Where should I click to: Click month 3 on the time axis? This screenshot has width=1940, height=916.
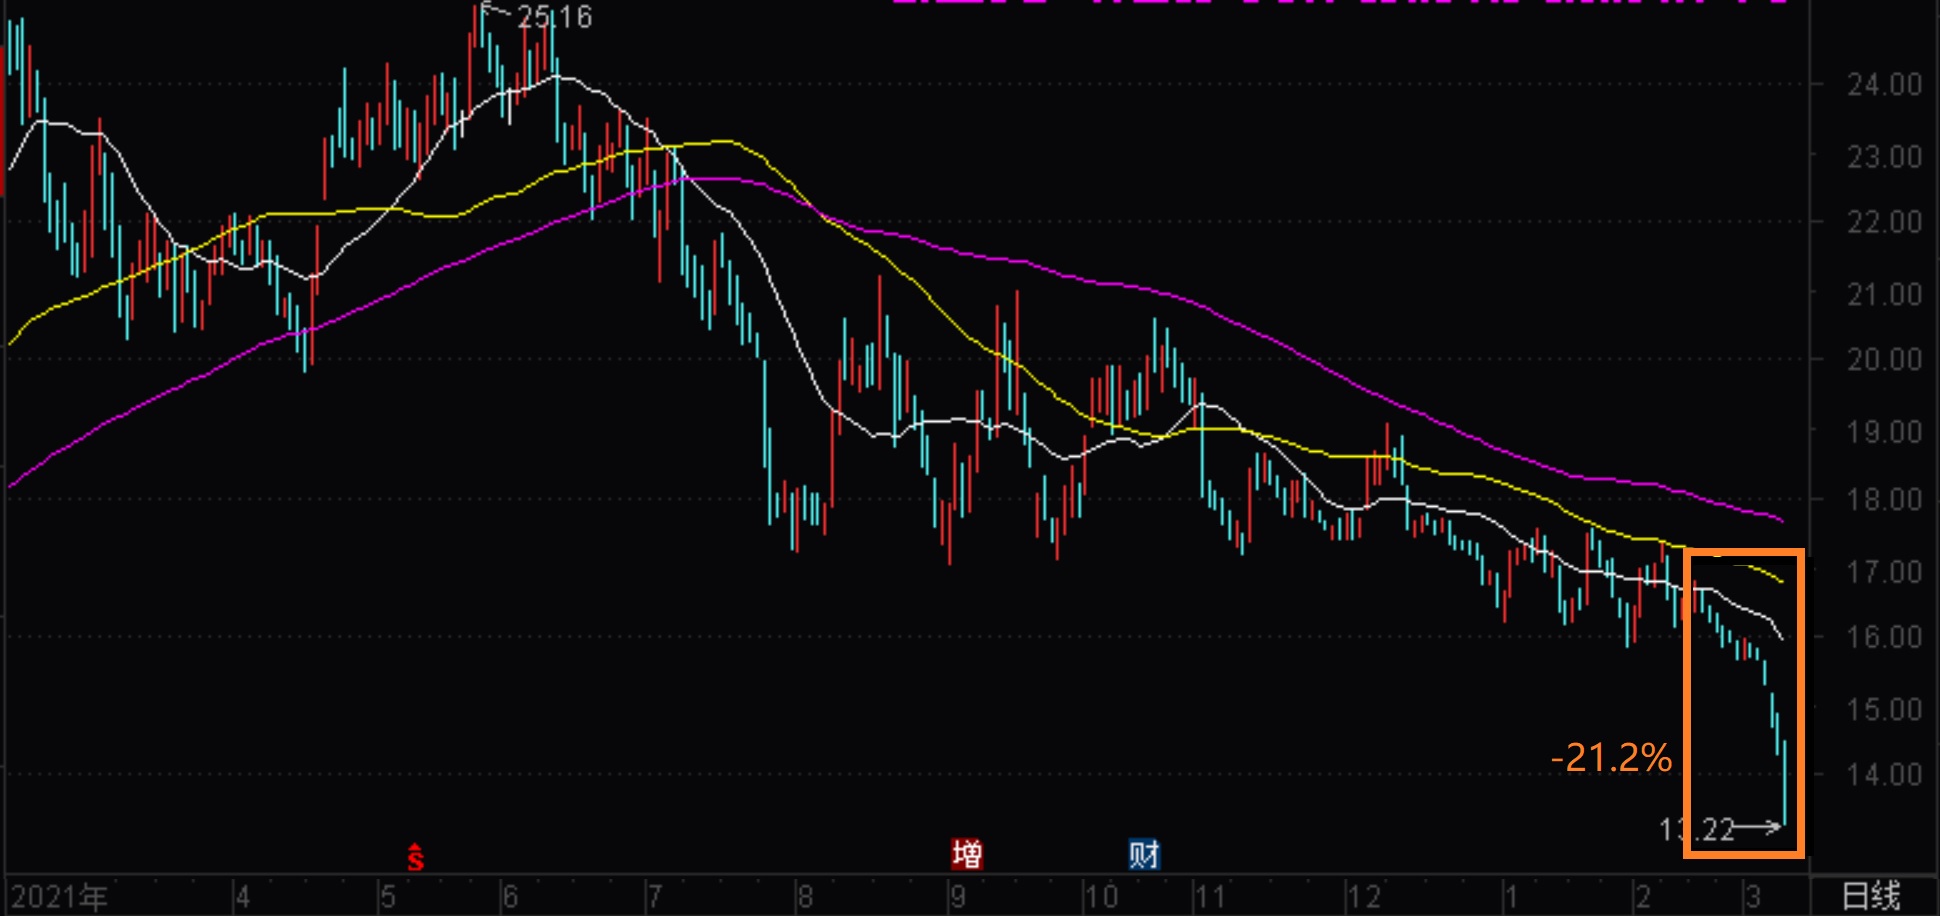pyautogui.click(x=1752, y=897)
